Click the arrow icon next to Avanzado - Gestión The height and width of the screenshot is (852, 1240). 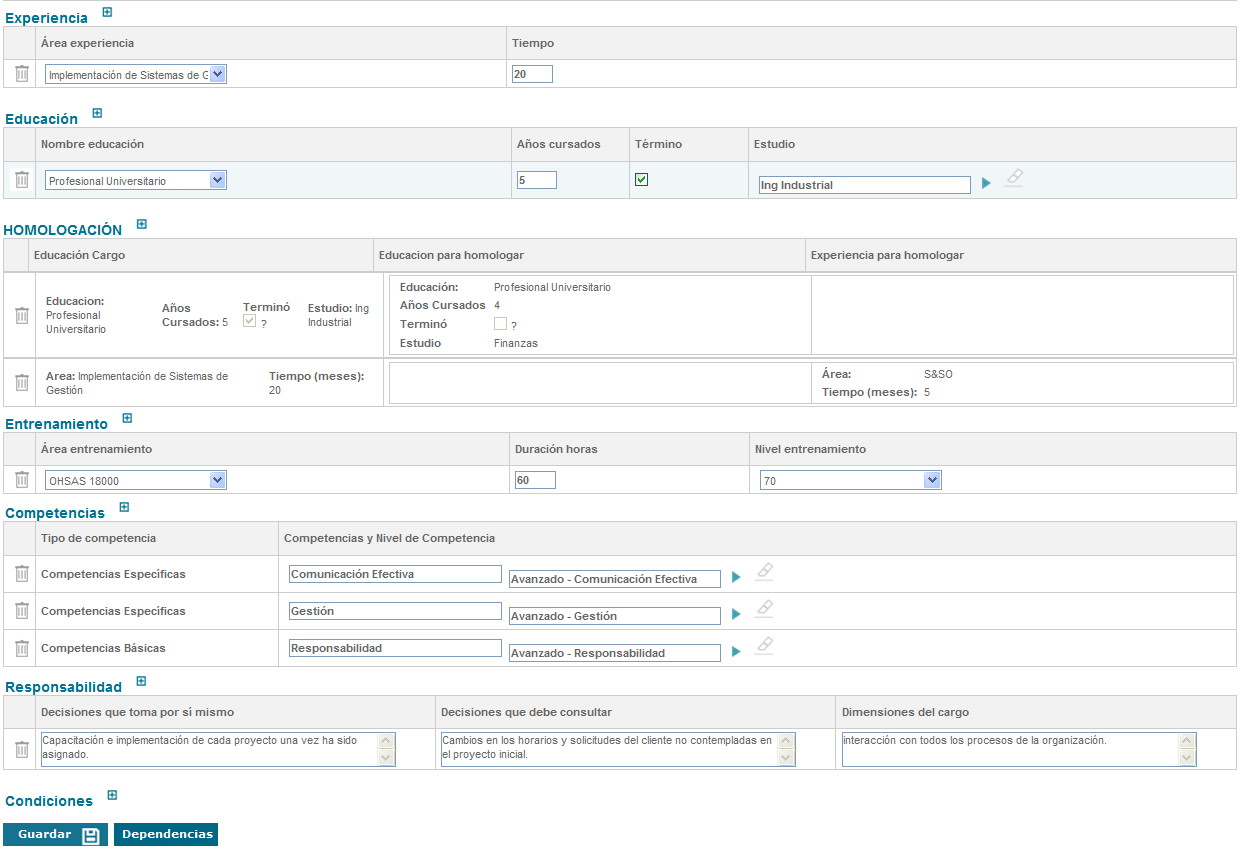click(x=736, y=615)
